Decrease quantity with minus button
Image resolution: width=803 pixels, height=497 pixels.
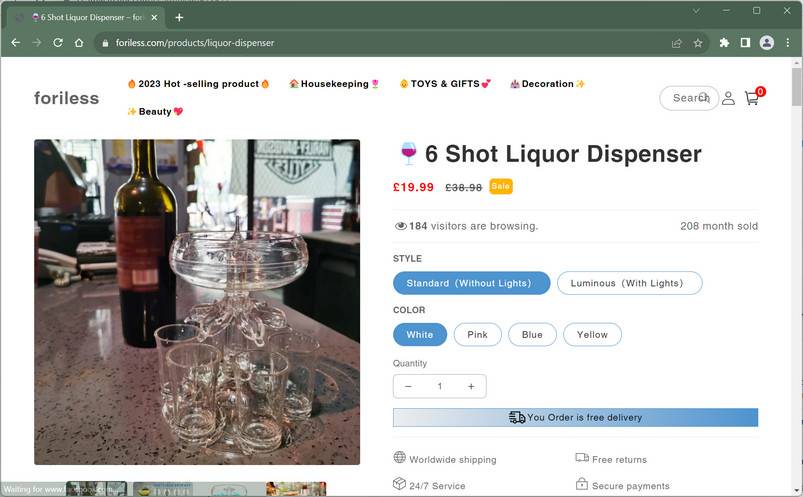point(408,386)
